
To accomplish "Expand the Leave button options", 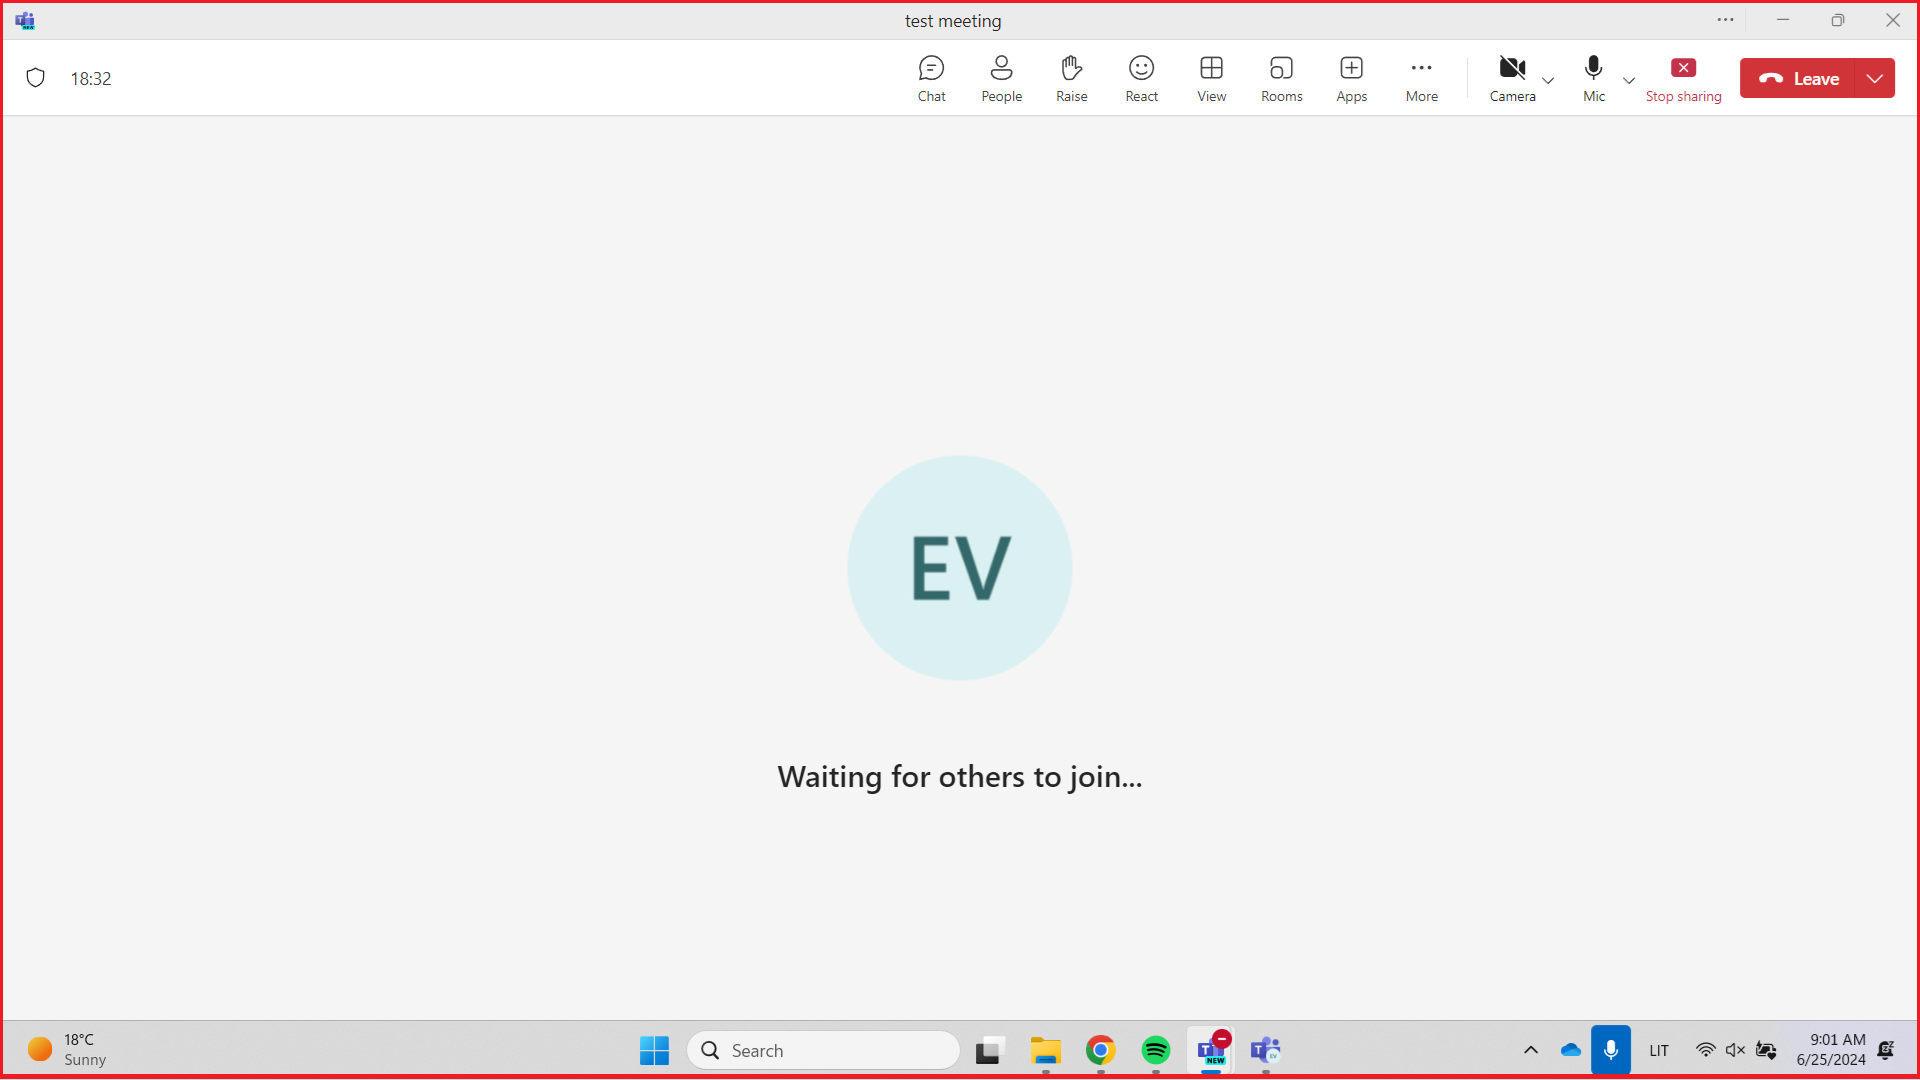I will [x=1875, y=78].
